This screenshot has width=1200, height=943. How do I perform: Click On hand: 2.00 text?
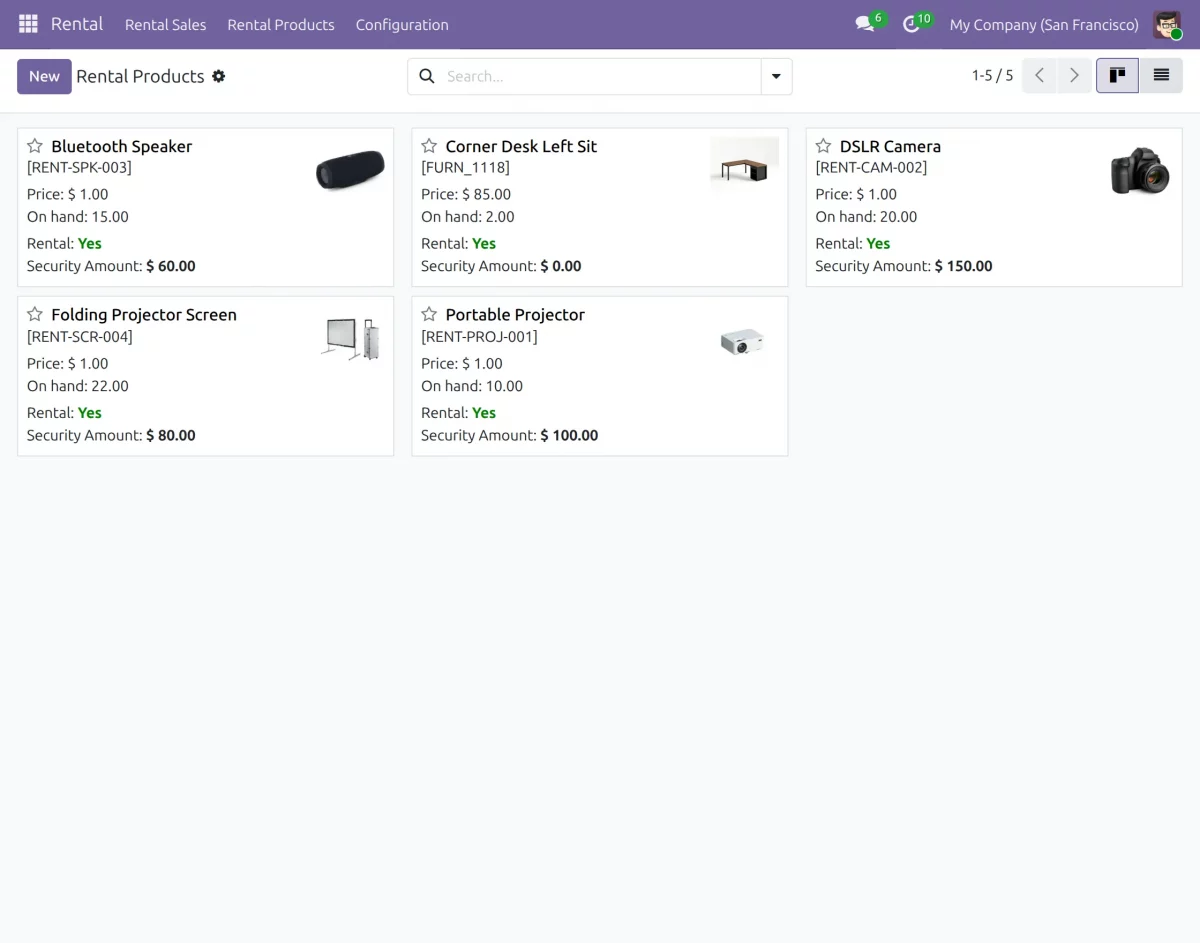(x=468, y=216)
